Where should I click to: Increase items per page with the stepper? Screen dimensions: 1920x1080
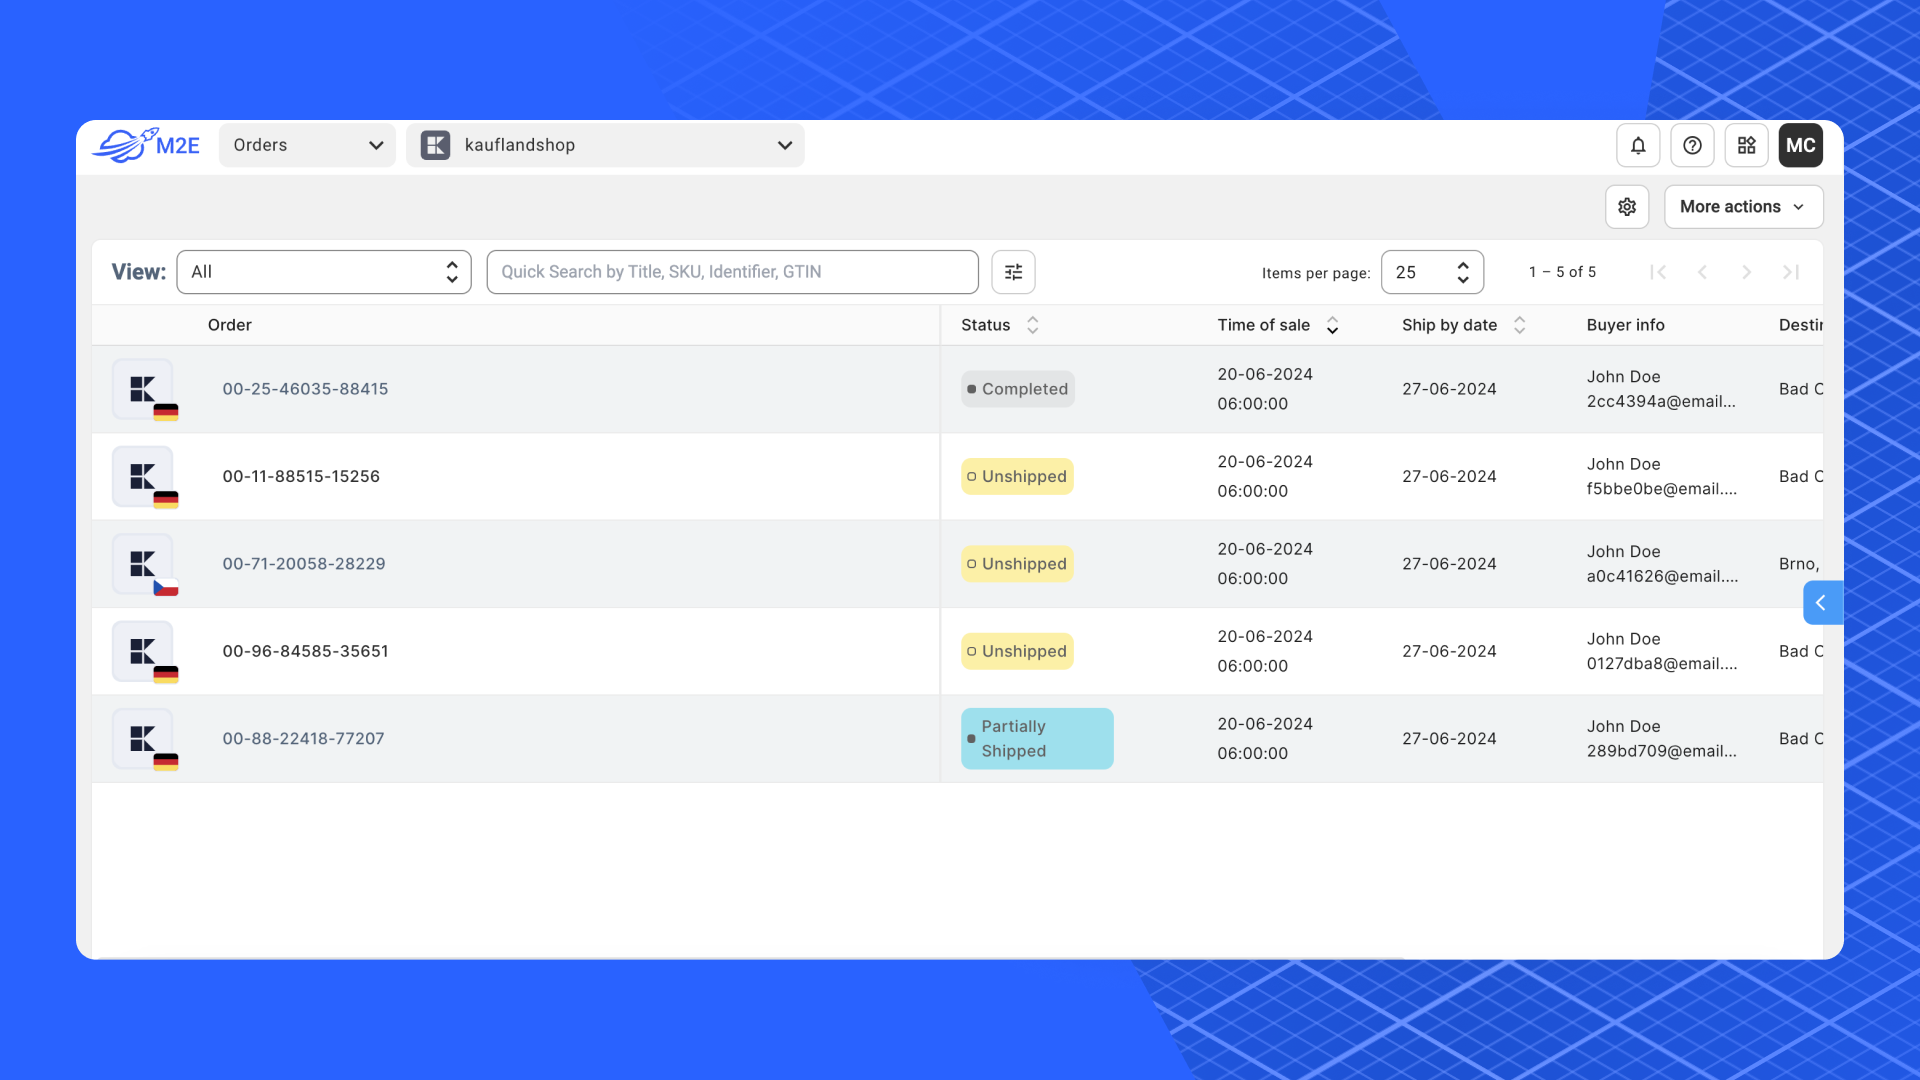1462,264
